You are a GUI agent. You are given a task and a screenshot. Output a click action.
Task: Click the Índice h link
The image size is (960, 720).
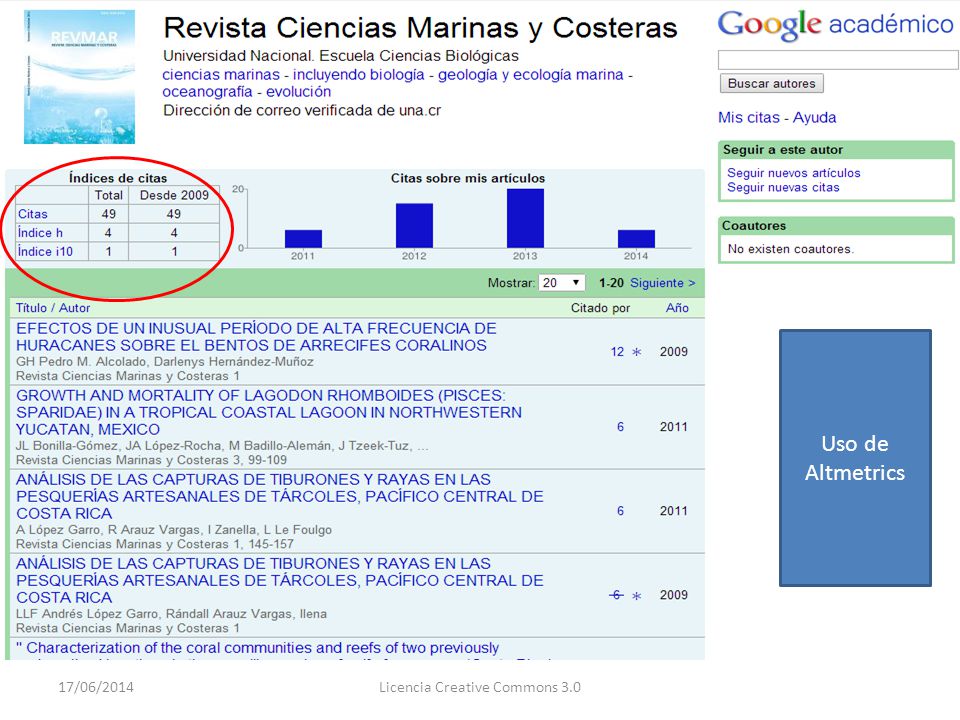[40, 233]
